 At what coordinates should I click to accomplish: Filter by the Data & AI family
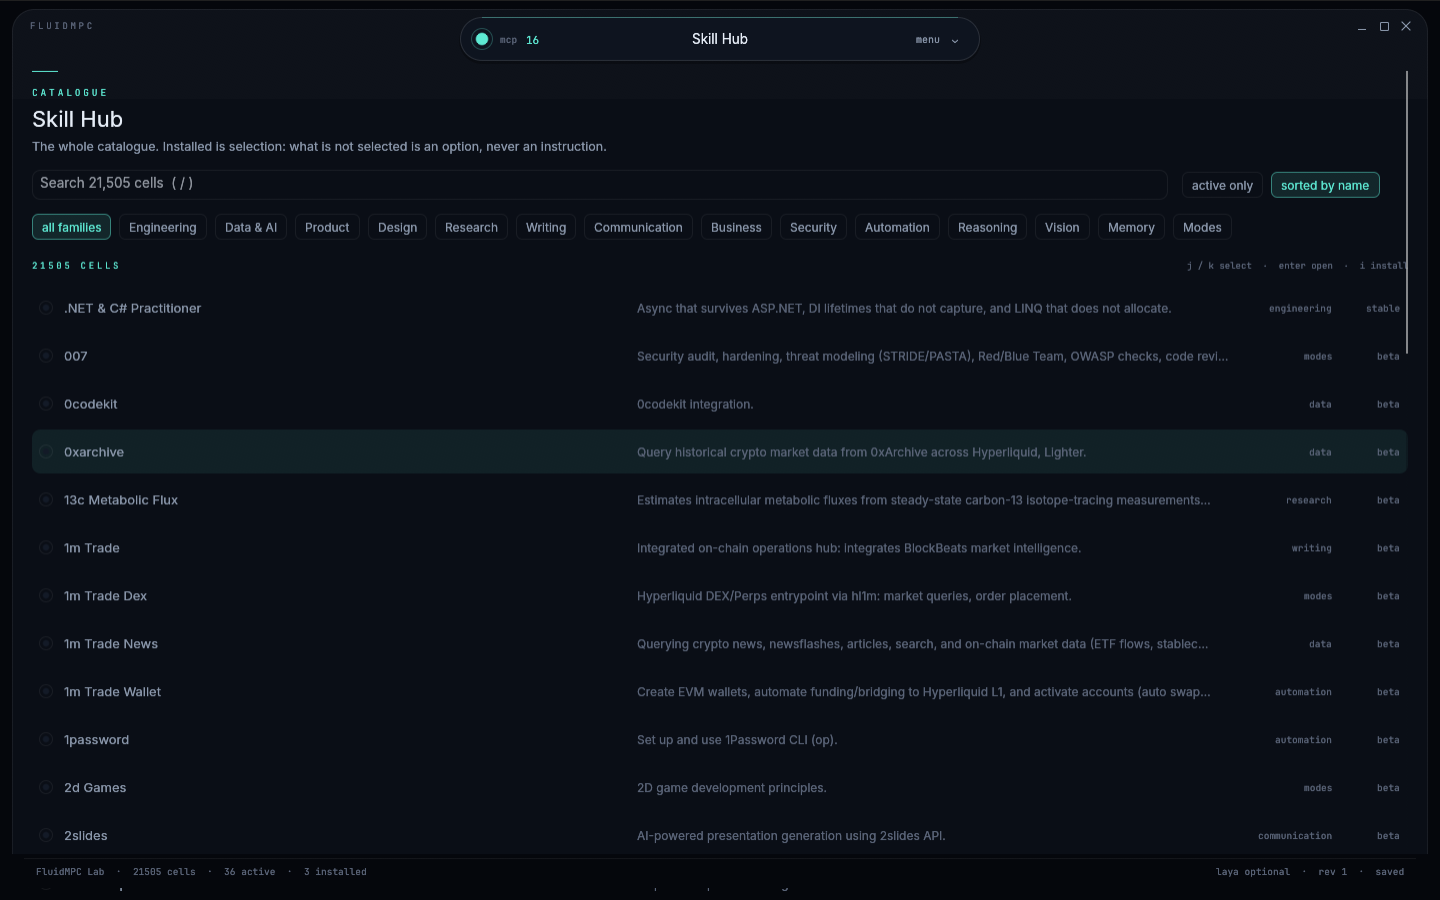[x=251, y=227]
